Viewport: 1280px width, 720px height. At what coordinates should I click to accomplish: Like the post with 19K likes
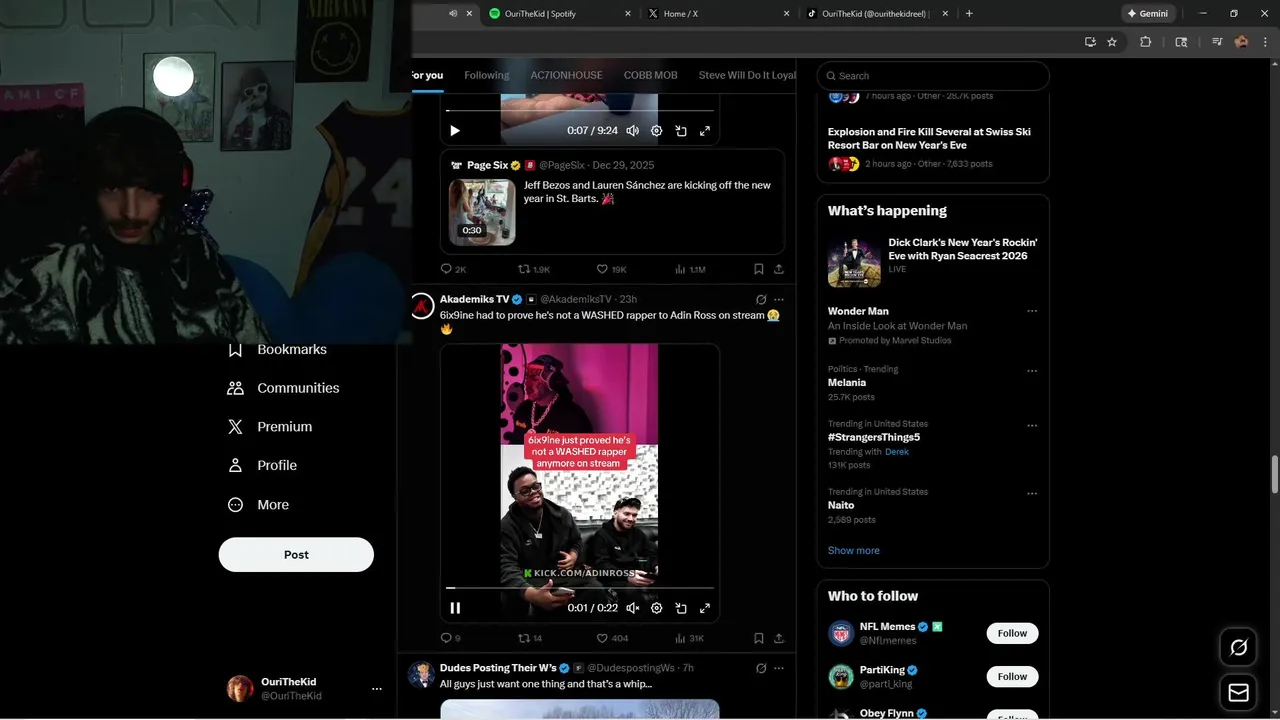(612, 269)
